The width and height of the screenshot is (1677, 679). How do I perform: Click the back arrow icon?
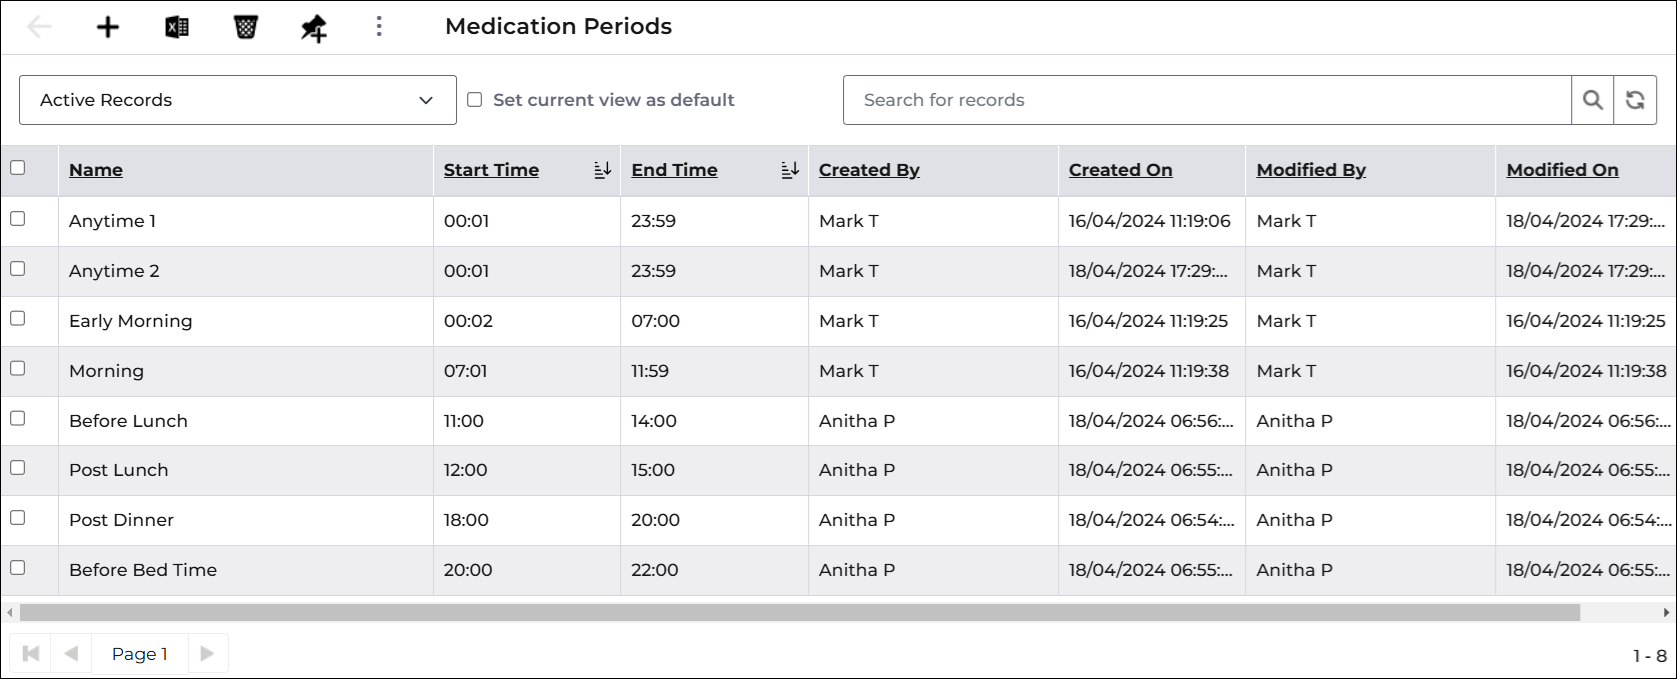pos(39,27)
